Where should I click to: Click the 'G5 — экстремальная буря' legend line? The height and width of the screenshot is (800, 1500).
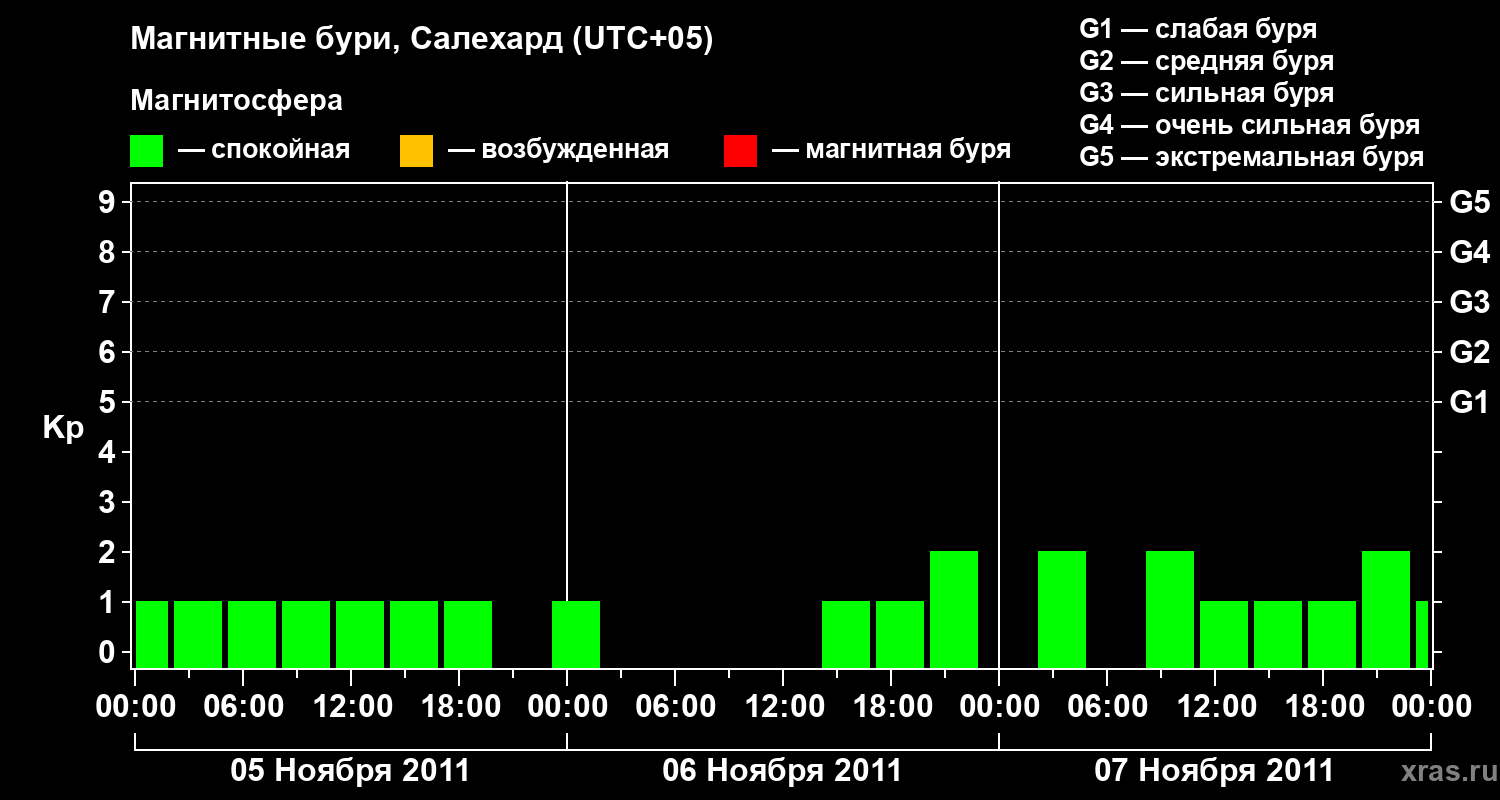tap(1252, 157)
